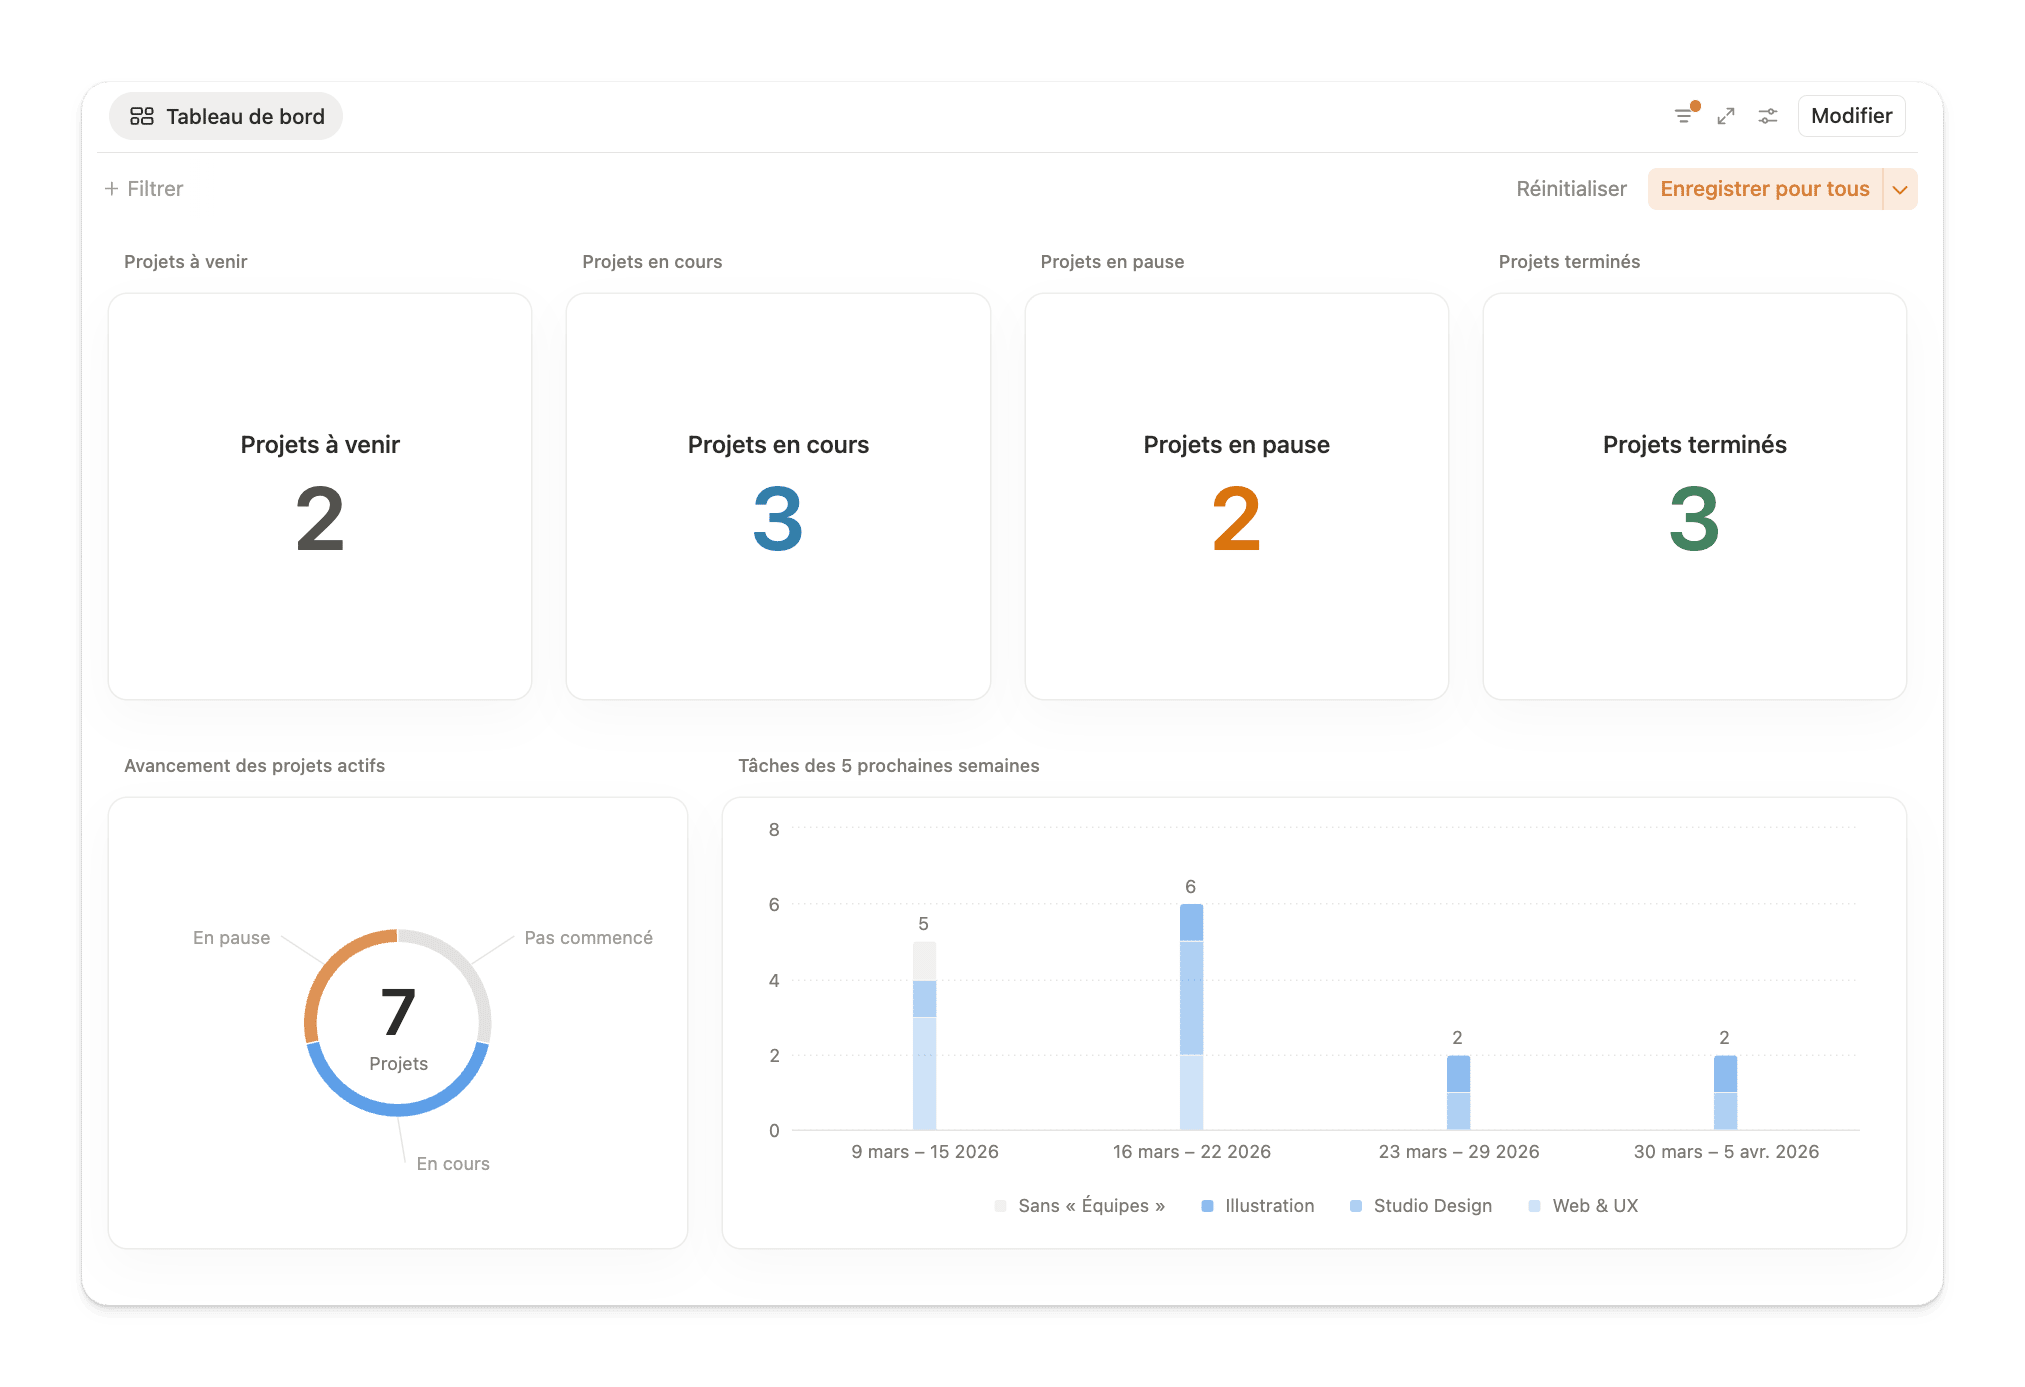Click the Modifier button
The height and width of the screenshot is (1387, 2025).
tap(1851, 116)
